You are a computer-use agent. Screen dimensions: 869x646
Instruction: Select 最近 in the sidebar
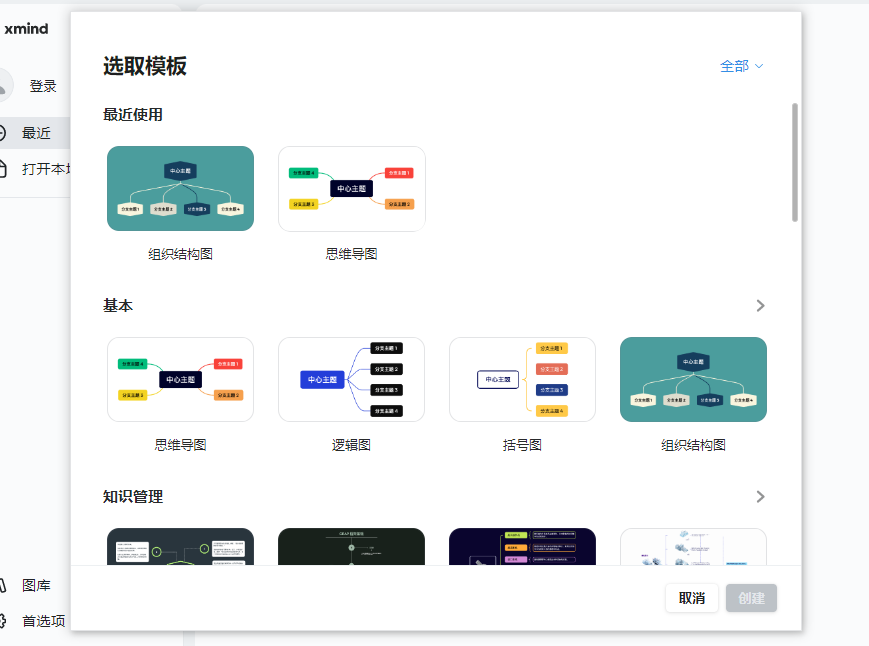point(38,132)
